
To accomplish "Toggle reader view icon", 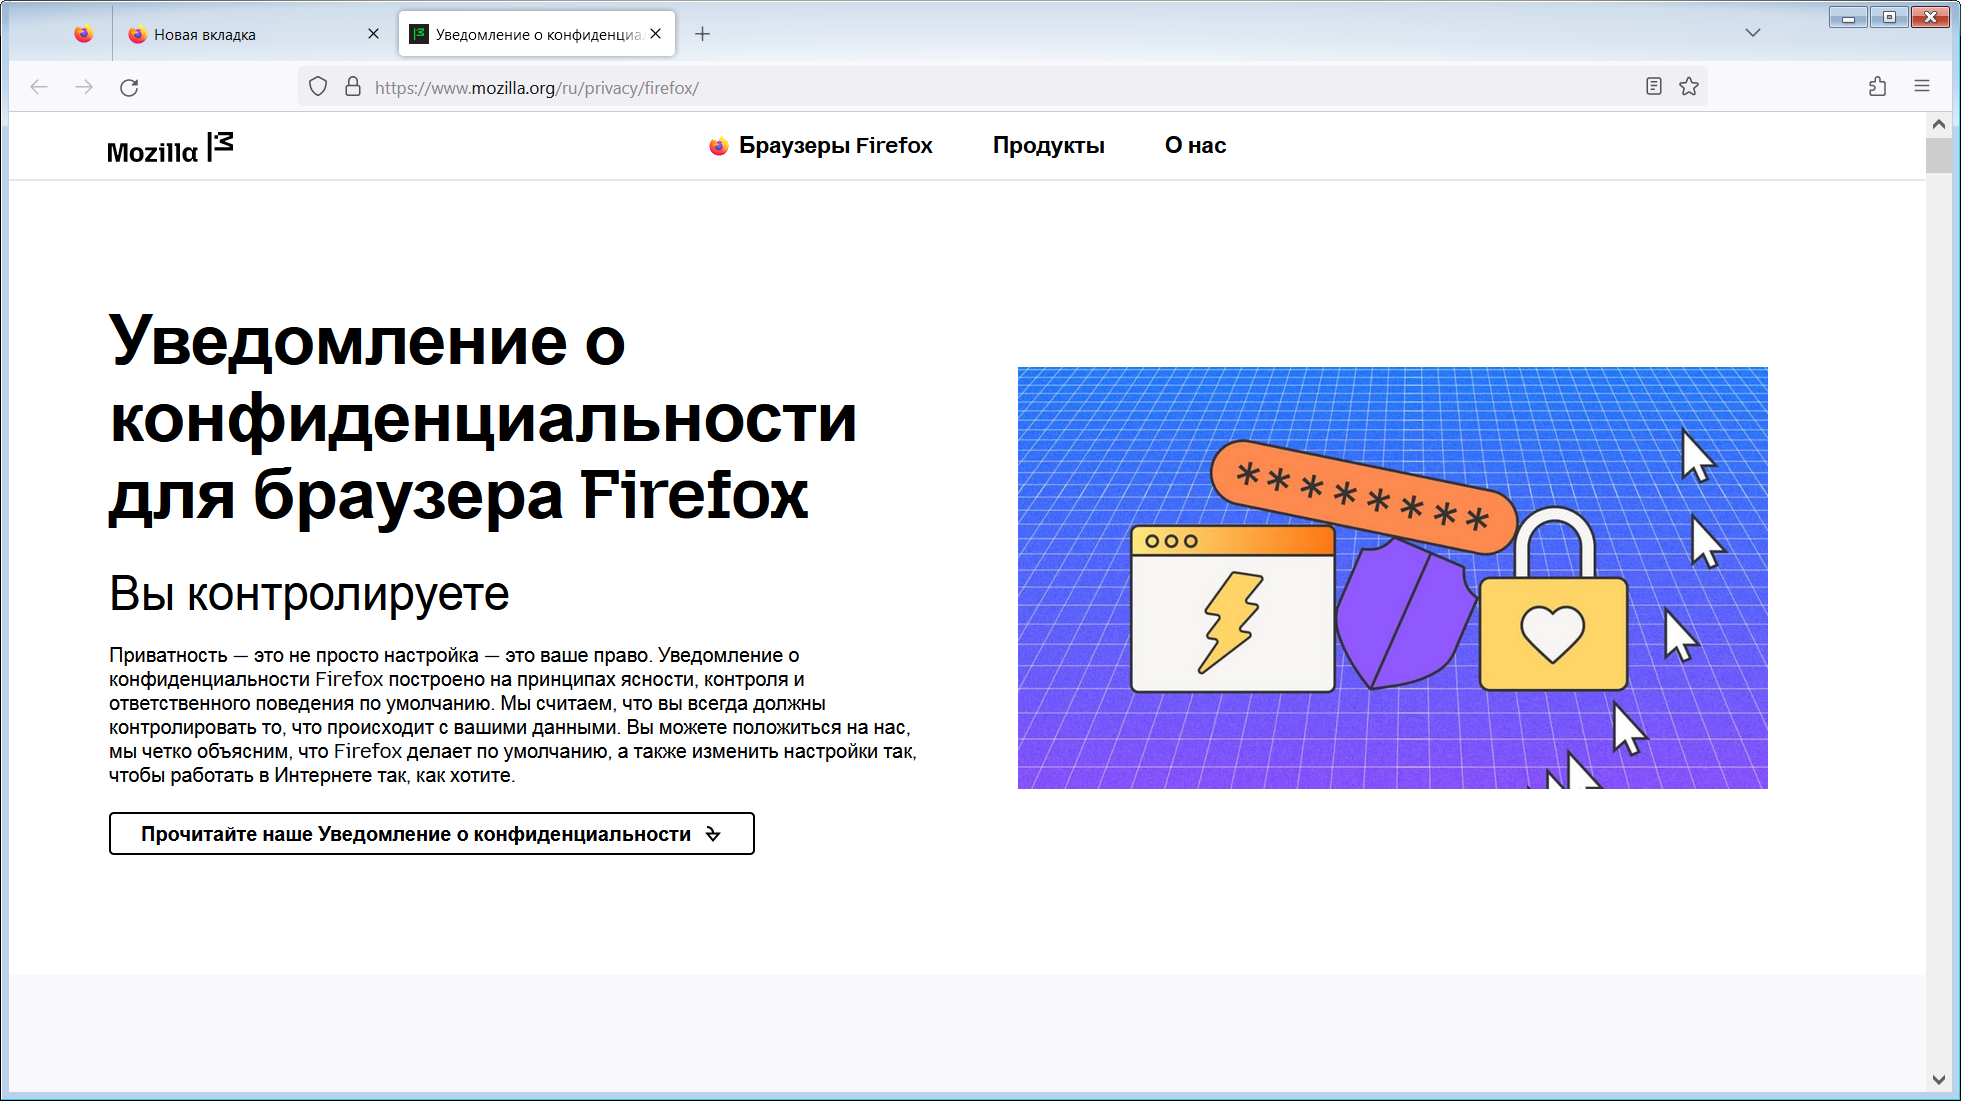I will (x=1653, y=87).
